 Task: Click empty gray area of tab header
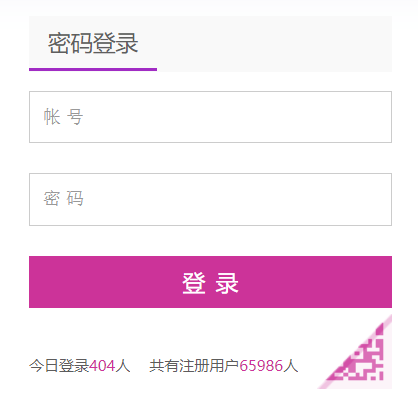click(273, 43)
